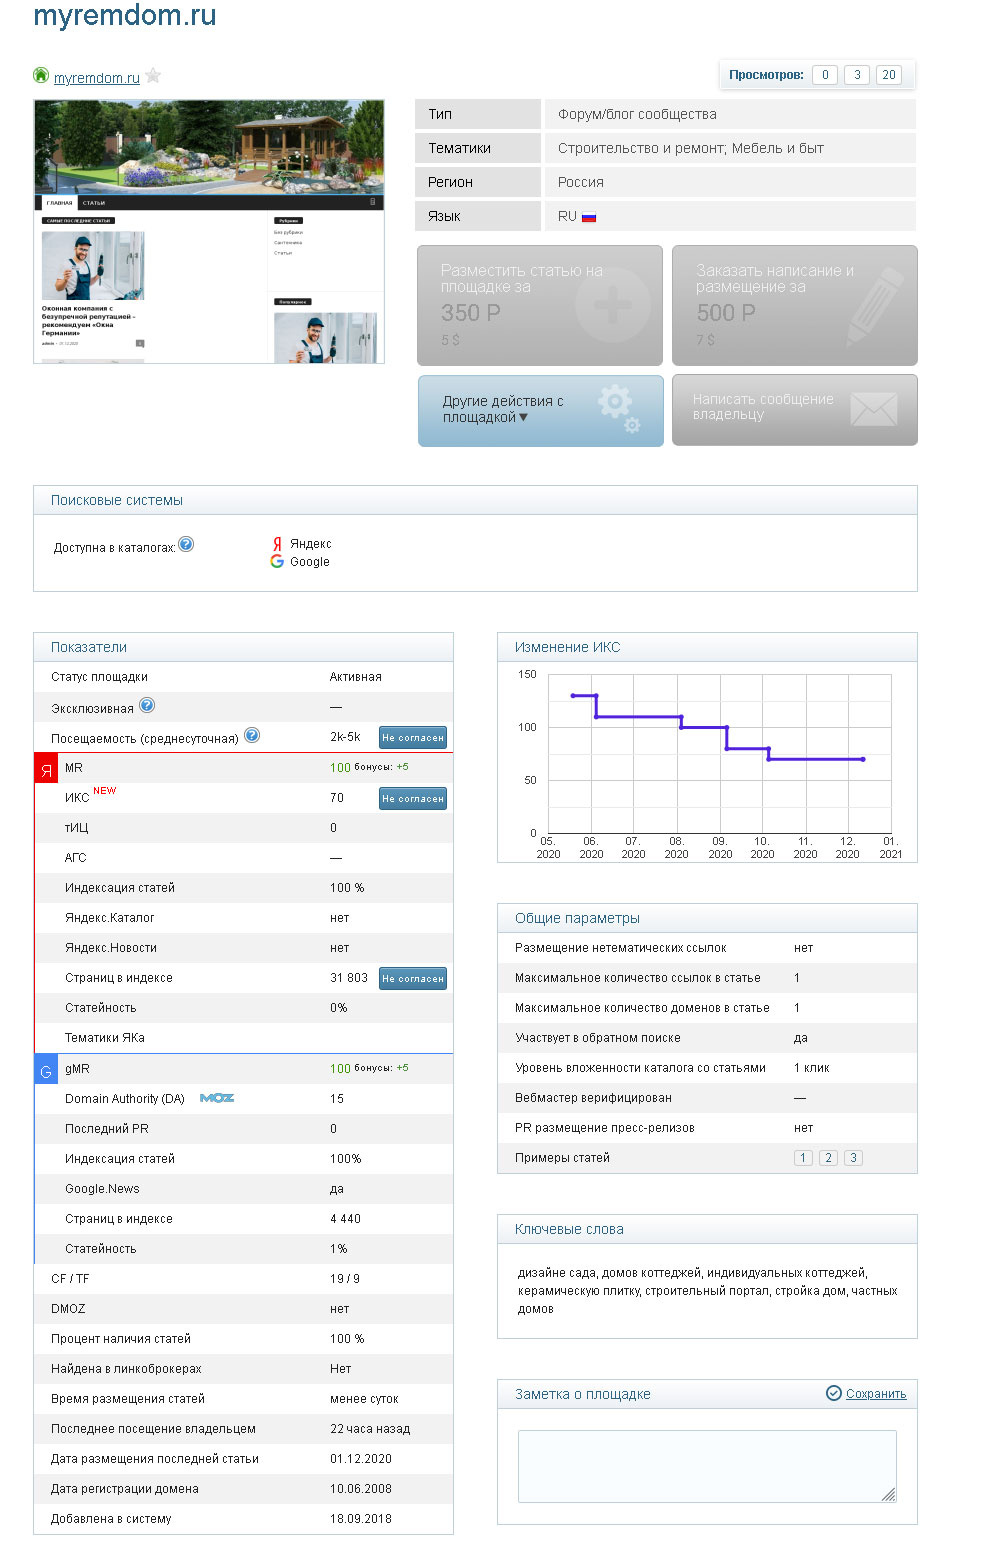988x1563 pixels.
Task: Focus the 'Заметка о площадке' text area
Action: 707,1466
